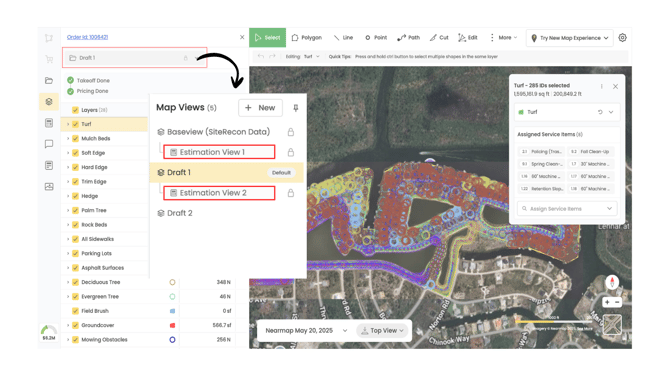Zoom out on the map
670x376 pixels.
point(617,303)
